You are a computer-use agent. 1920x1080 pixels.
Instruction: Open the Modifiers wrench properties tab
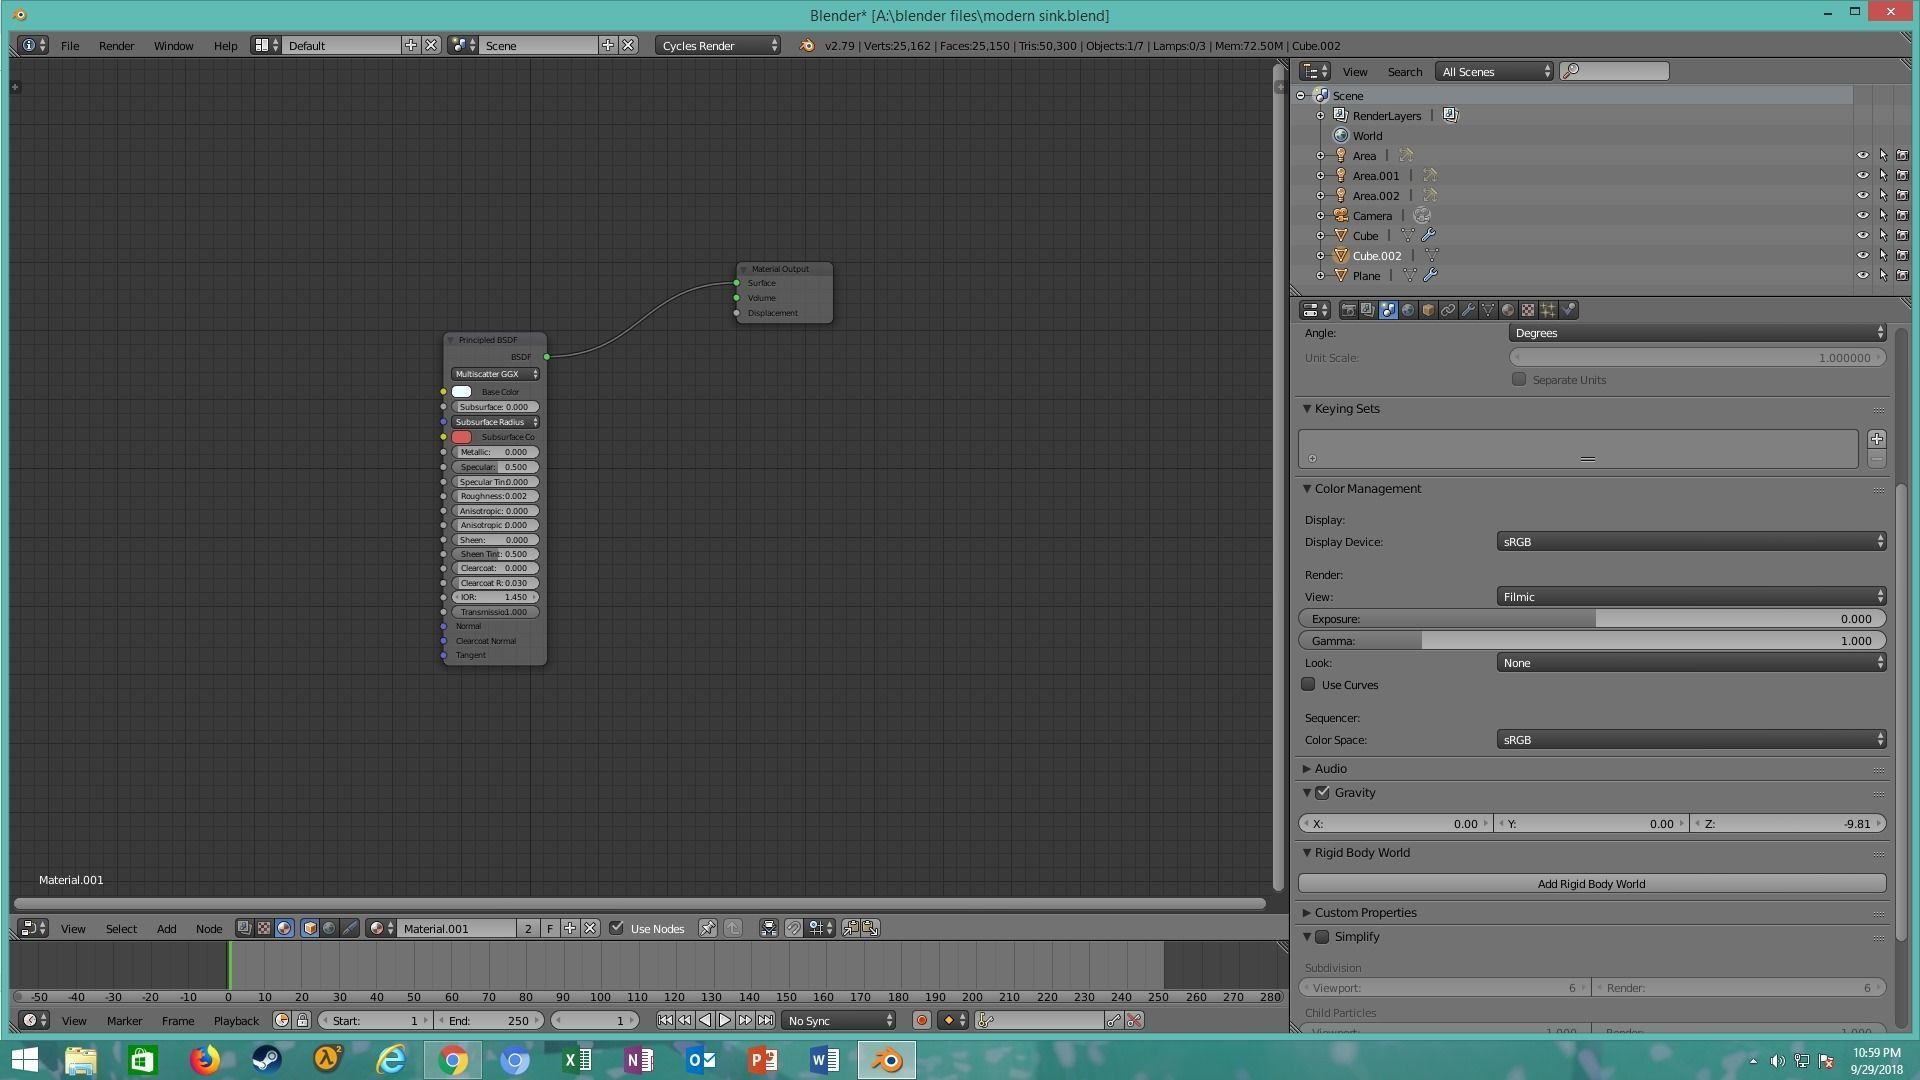pyautogui.click(x=1468, y=310)
